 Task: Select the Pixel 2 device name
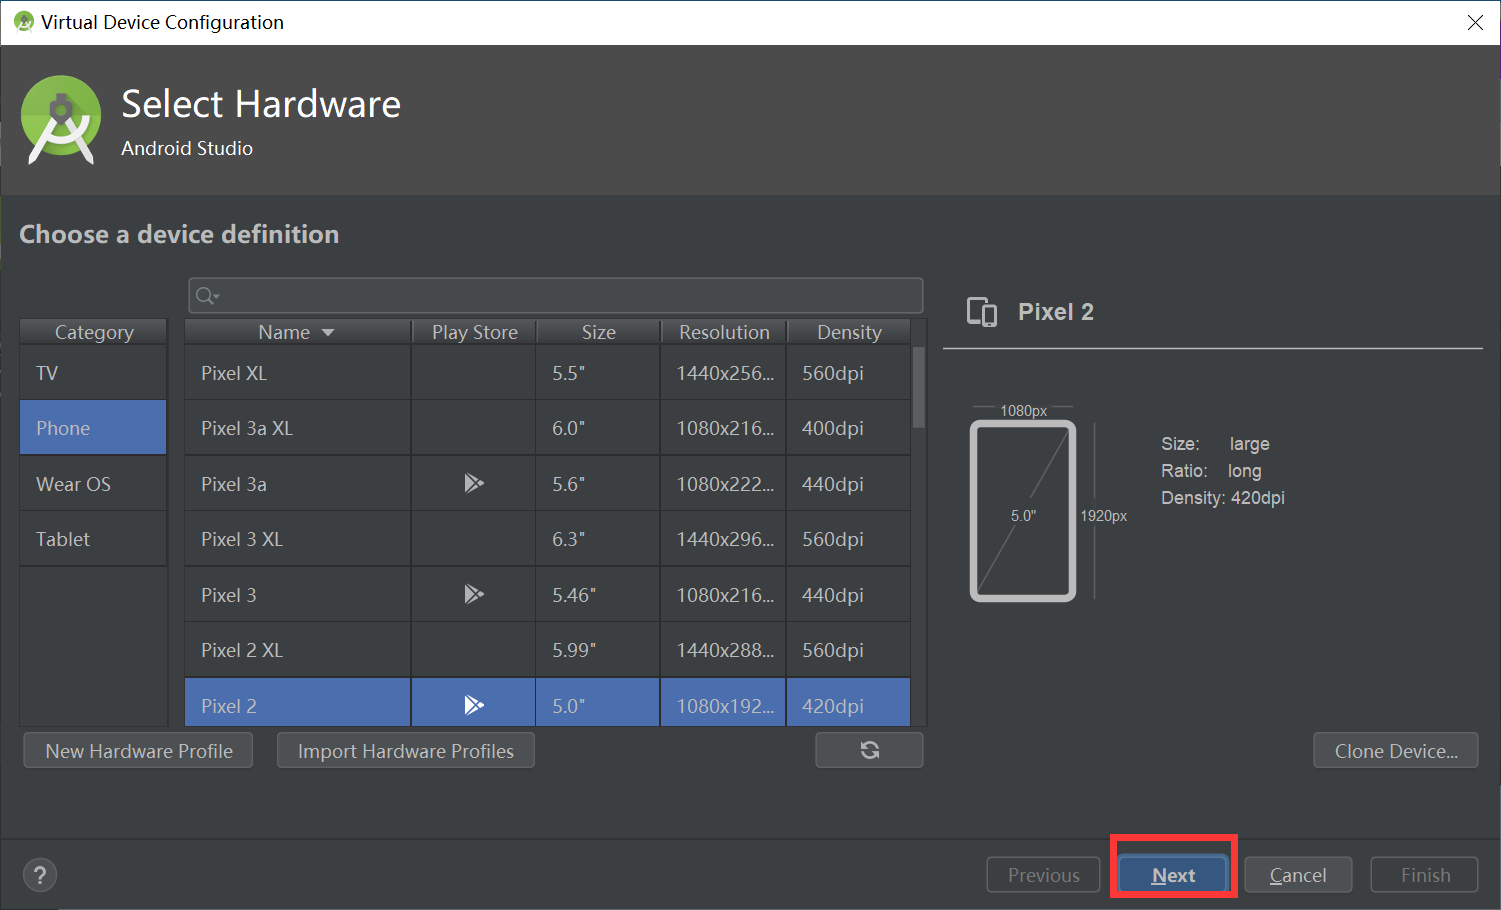pyautogui.click(x=229, y=706)
